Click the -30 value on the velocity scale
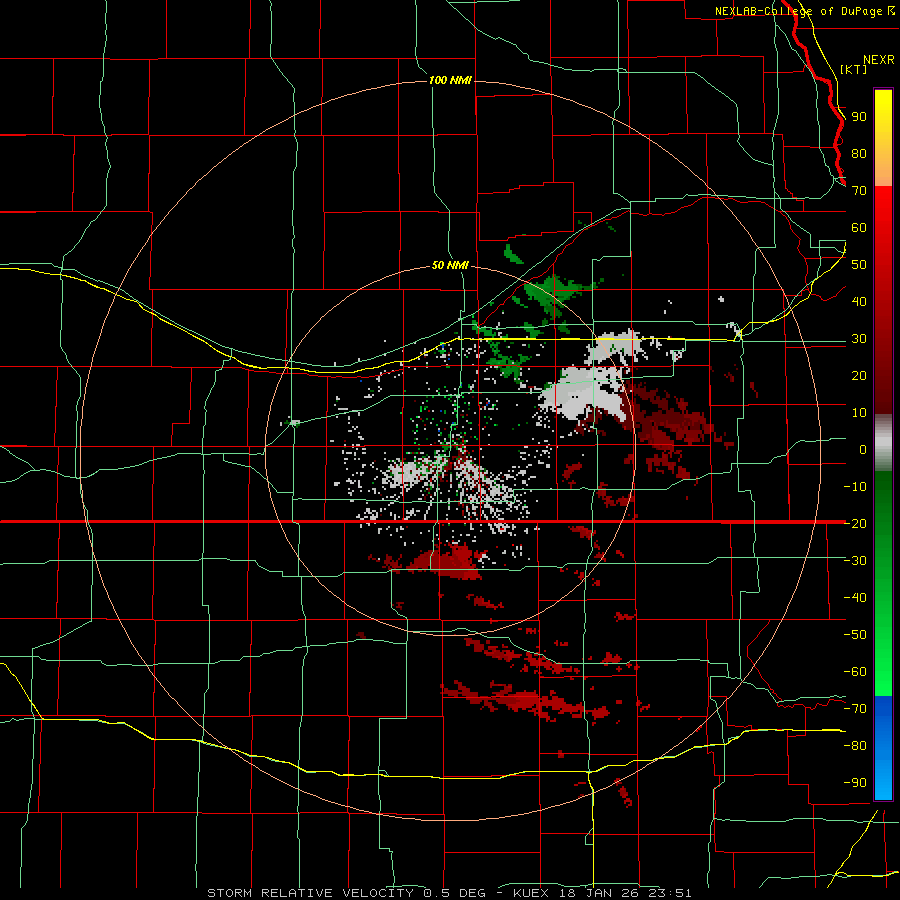Viewport: 900px width, 900px height. coord(855,561)
